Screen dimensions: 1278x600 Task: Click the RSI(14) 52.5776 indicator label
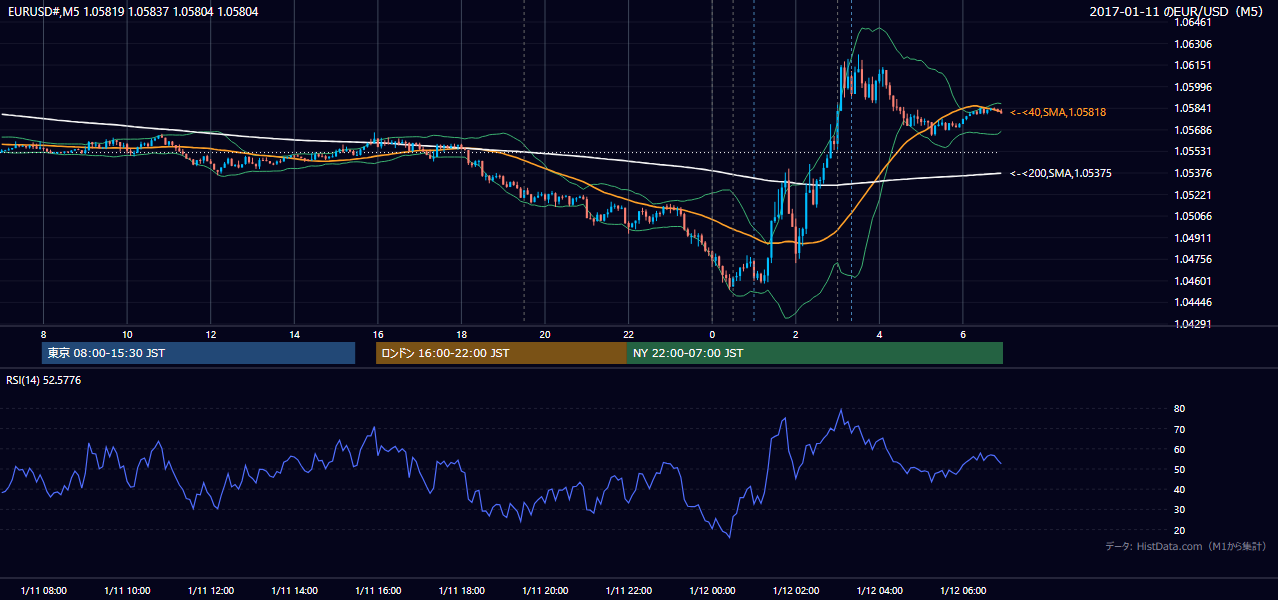(x=44, y=381)
